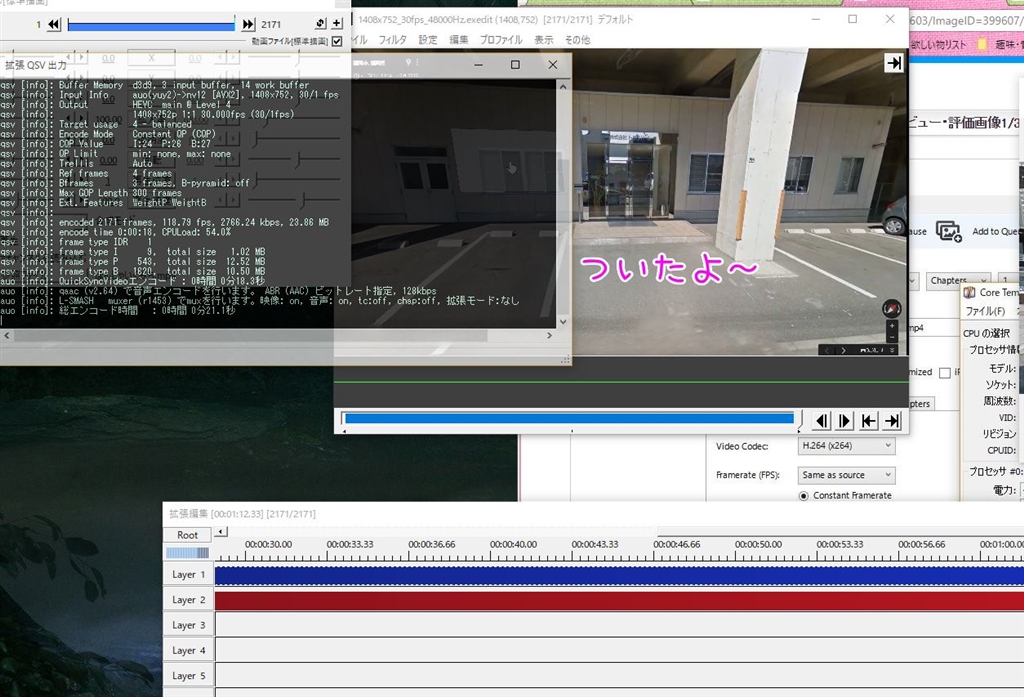1024x697 pixels.
Task: Click the timeline zoom scale bar
Action: coord(187,553)
